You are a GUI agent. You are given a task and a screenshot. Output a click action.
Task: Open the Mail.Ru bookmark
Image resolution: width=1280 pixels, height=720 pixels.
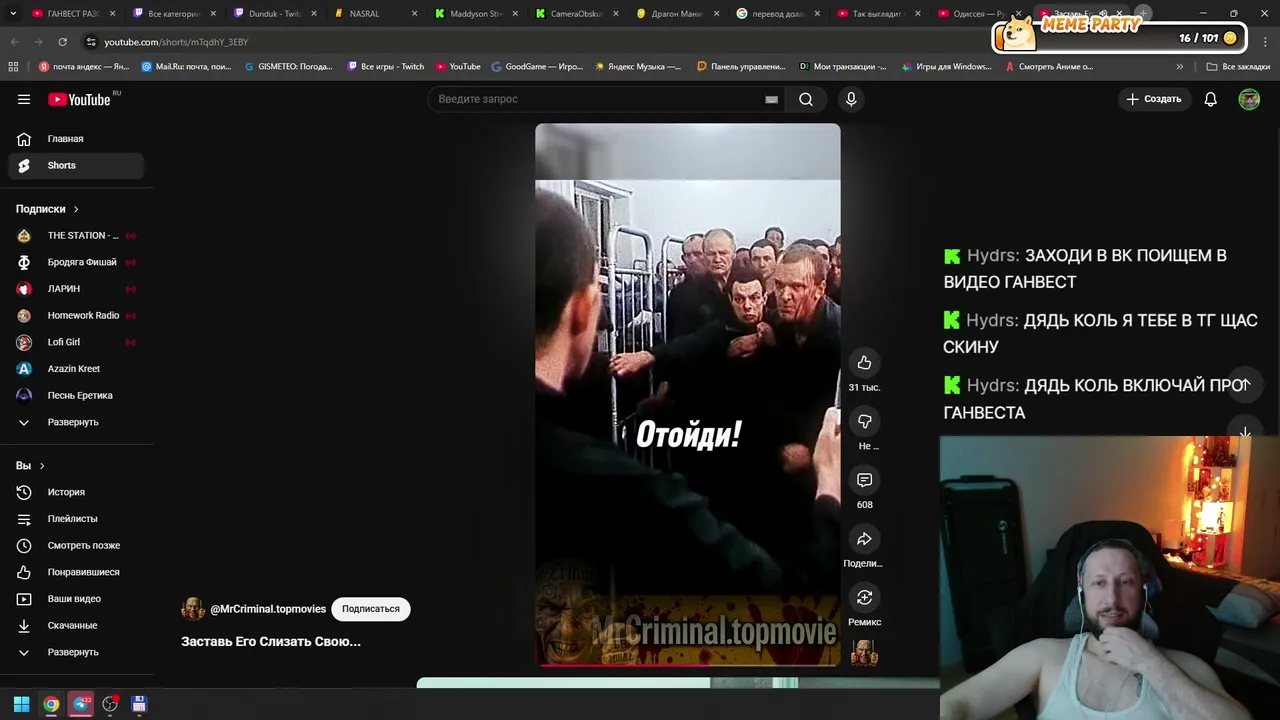(186, 67)
